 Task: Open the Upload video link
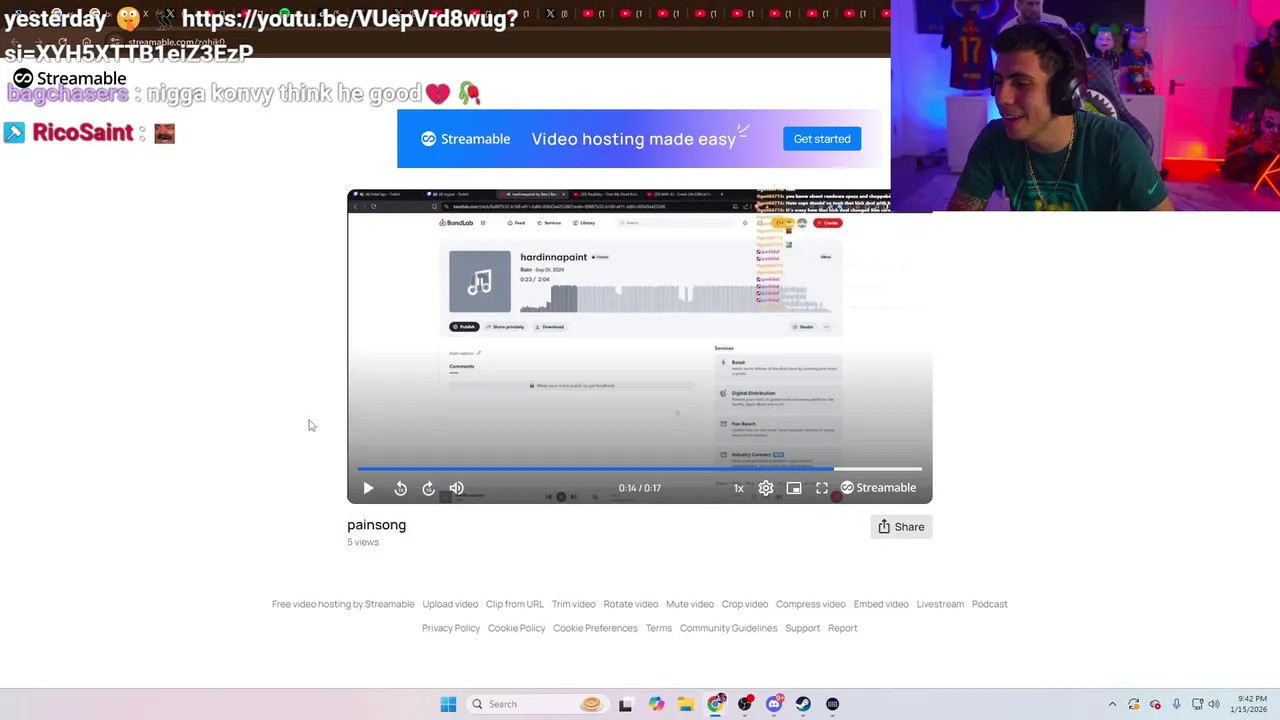point(450,604)
